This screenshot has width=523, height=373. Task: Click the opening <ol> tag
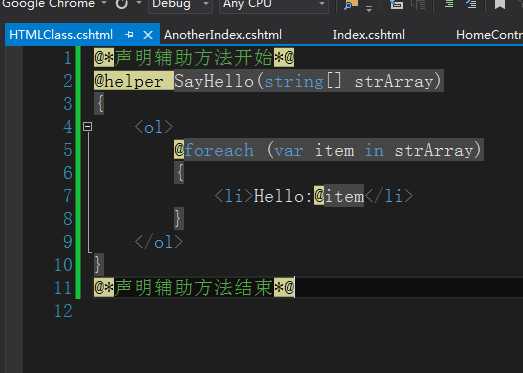tap(154, 127)
